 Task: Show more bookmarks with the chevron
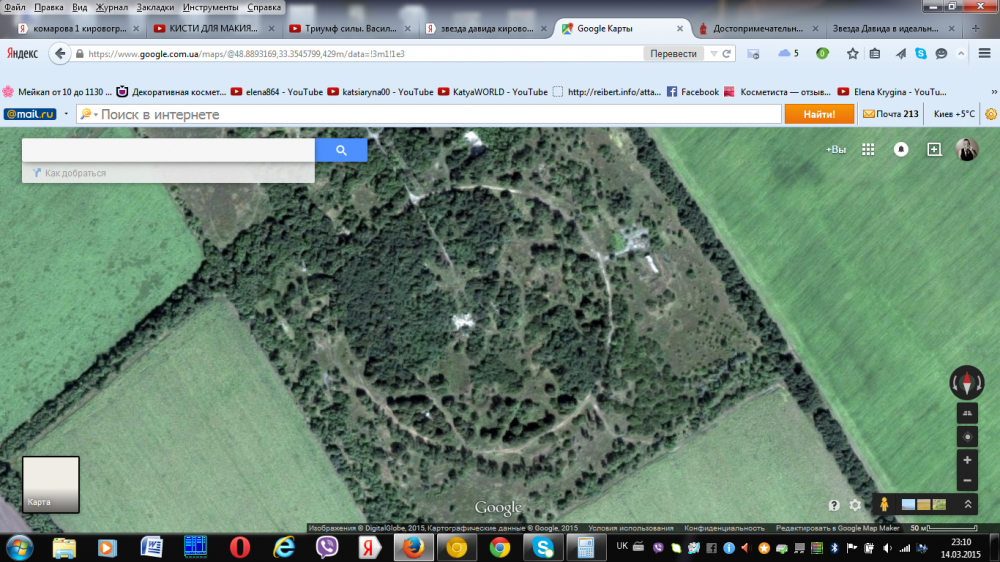click(x=994, y=92)
